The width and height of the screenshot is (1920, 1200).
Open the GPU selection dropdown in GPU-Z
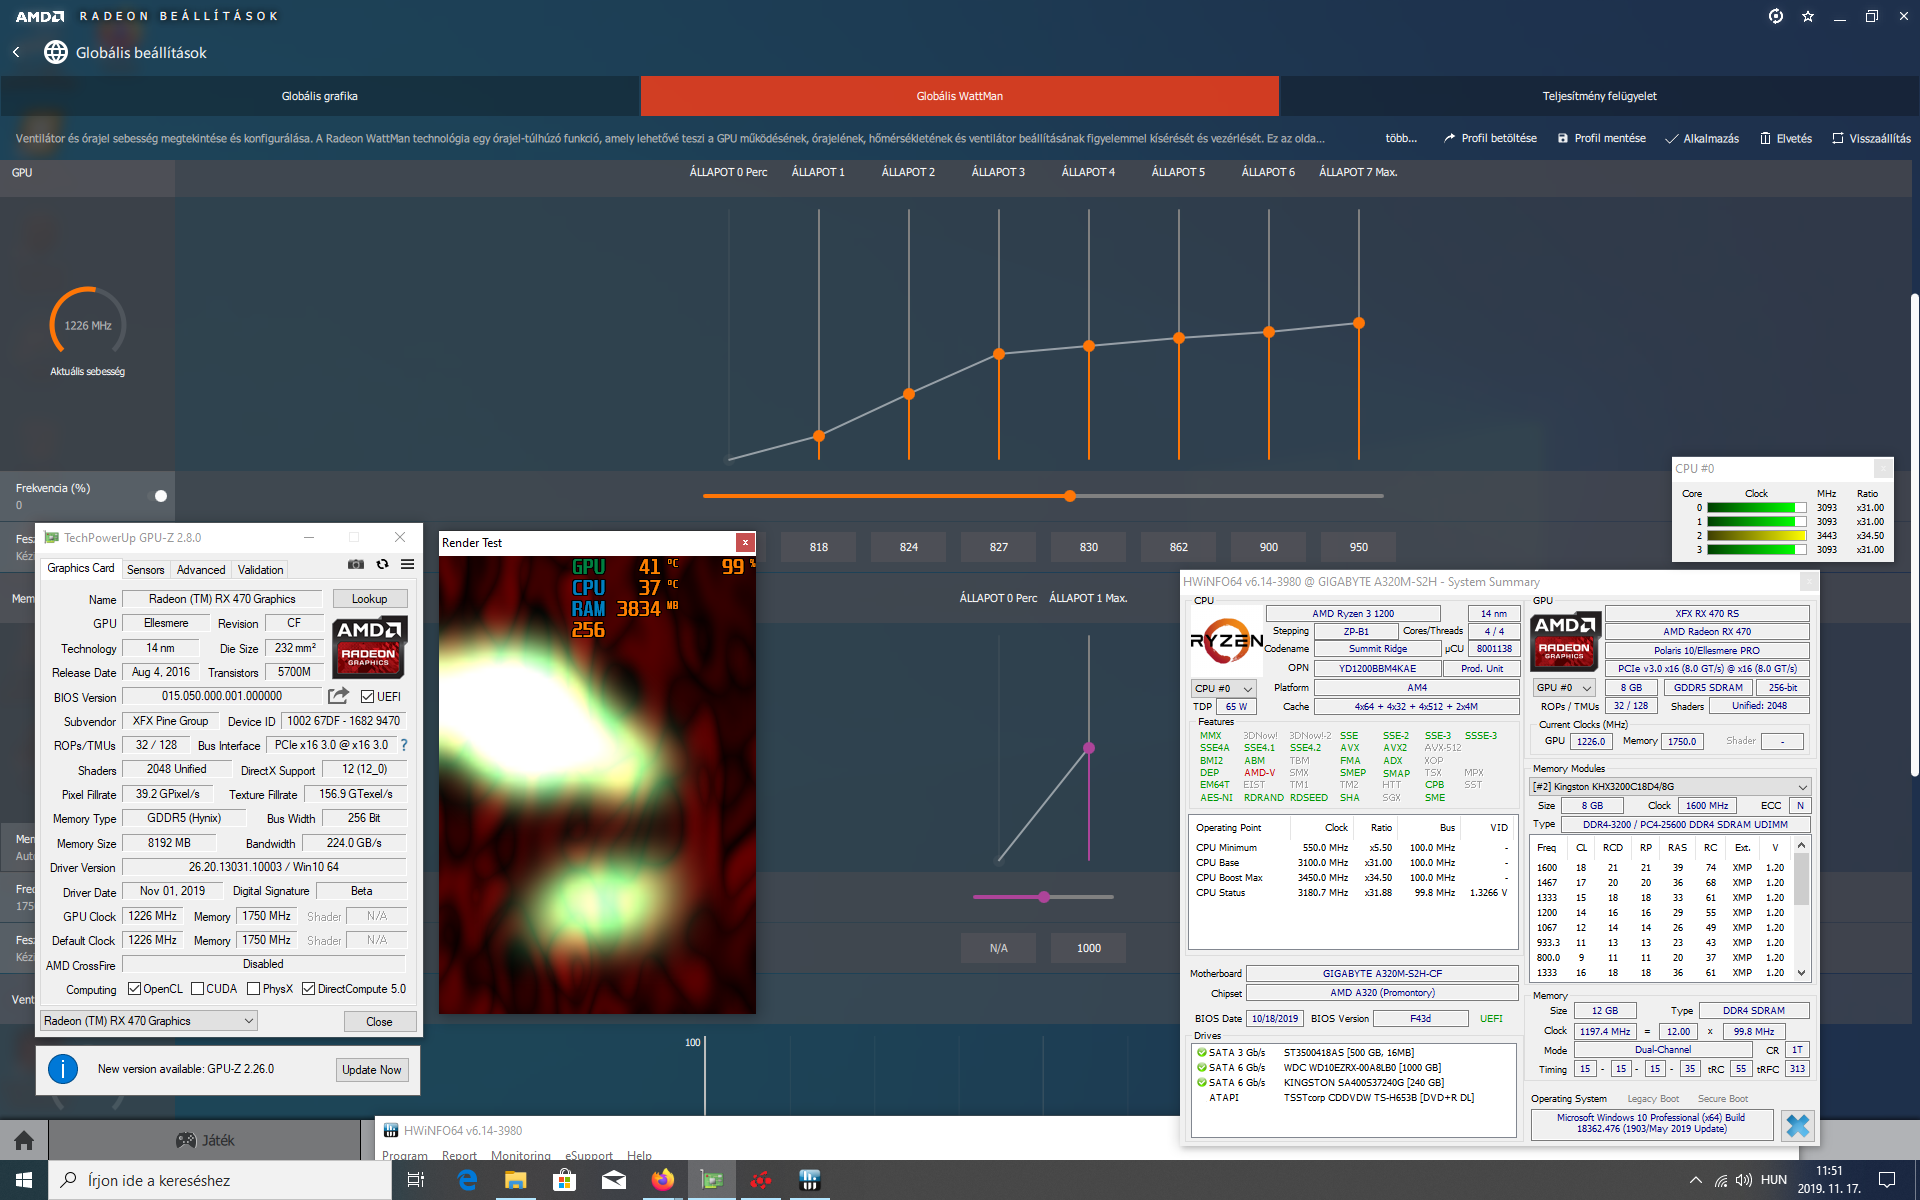pyautogui.click(x=149, y=1021)
